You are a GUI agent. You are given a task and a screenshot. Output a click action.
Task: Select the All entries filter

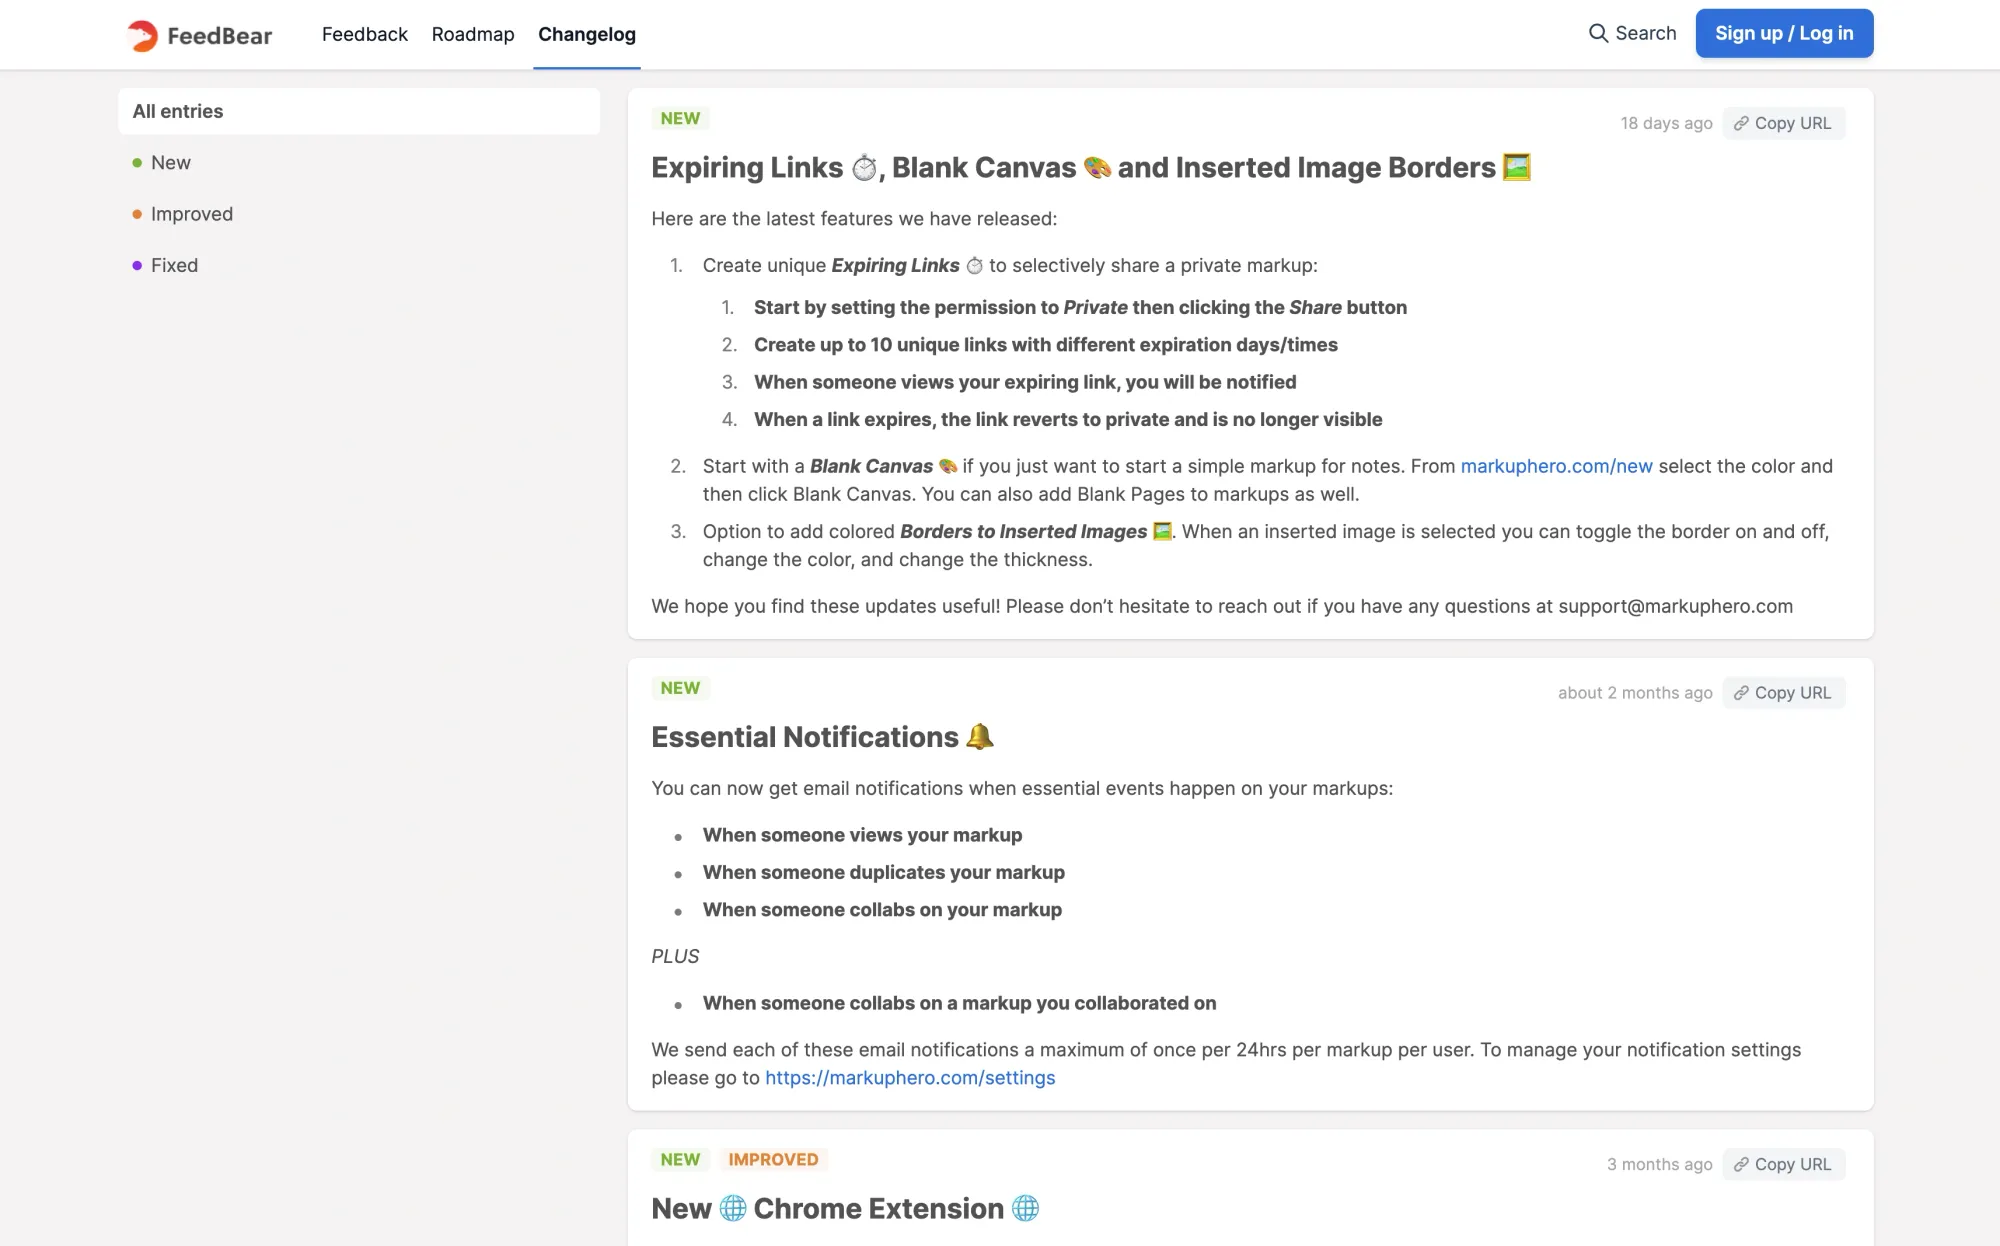click(358, 111)
